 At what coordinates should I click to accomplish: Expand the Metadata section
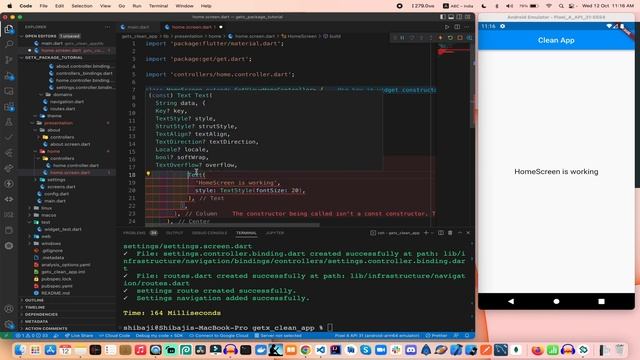point(36,322)
